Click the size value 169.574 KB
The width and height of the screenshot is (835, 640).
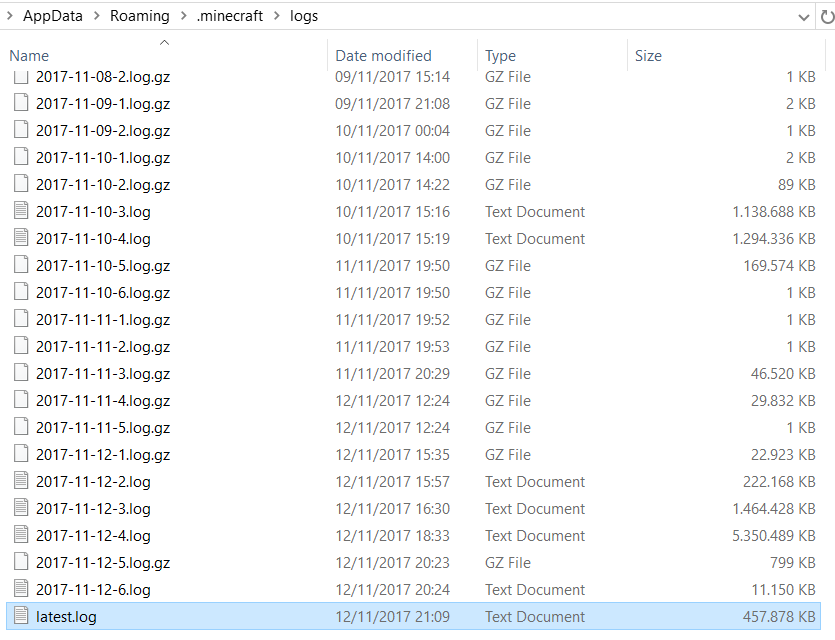tap(780, 266)
